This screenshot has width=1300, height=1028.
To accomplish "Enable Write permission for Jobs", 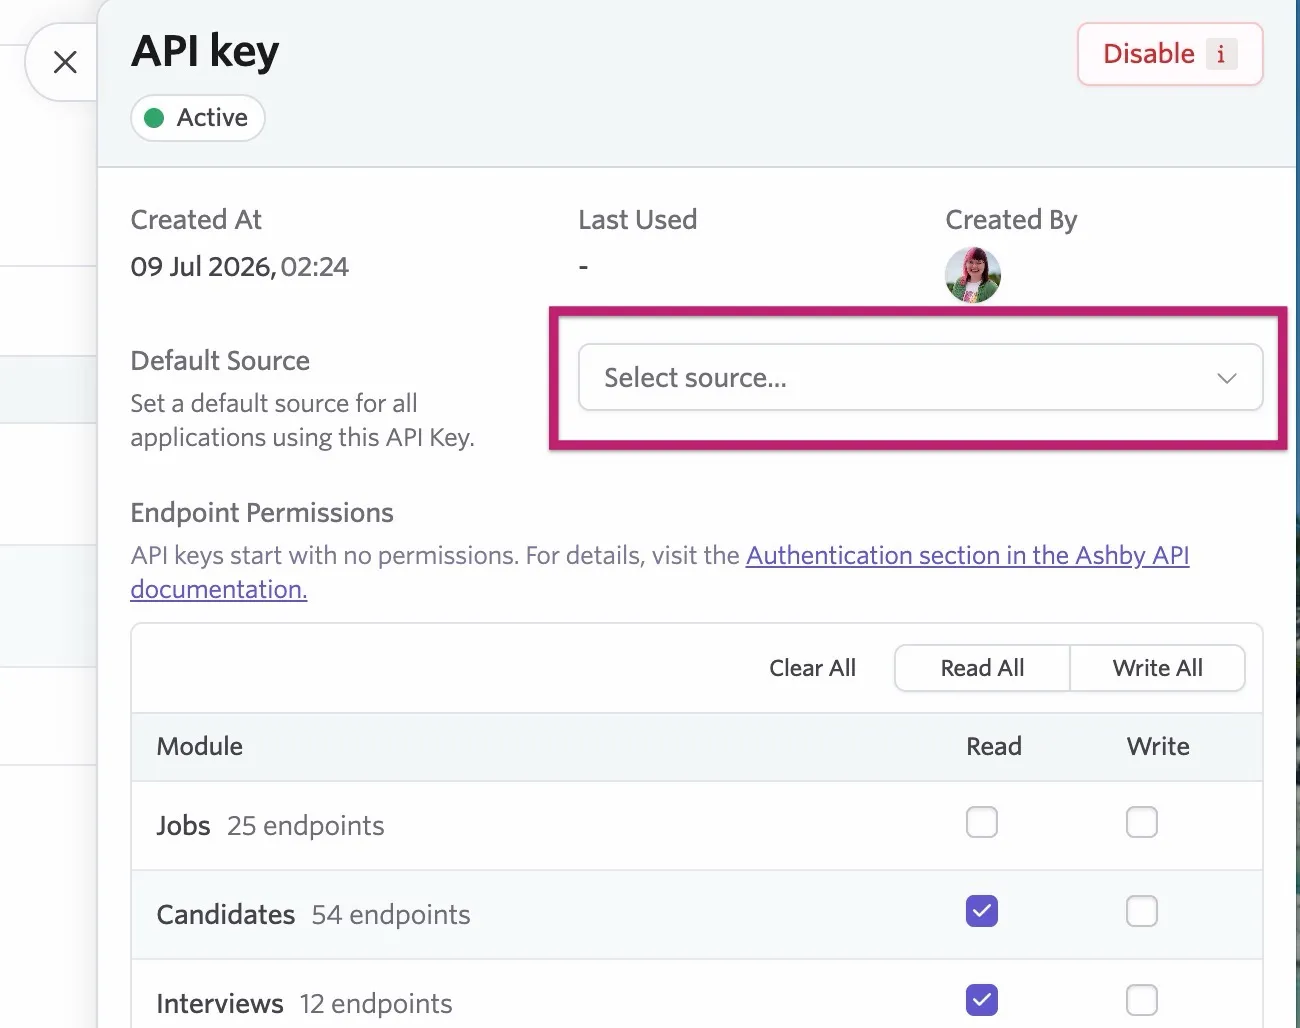I will click(x=1142, y=822).
